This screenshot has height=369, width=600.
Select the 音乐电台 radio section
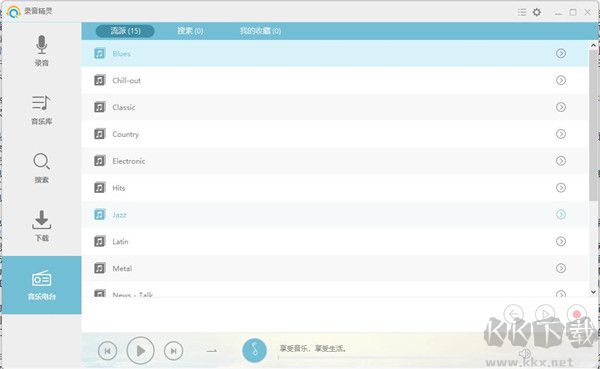(x=41, y=285)
